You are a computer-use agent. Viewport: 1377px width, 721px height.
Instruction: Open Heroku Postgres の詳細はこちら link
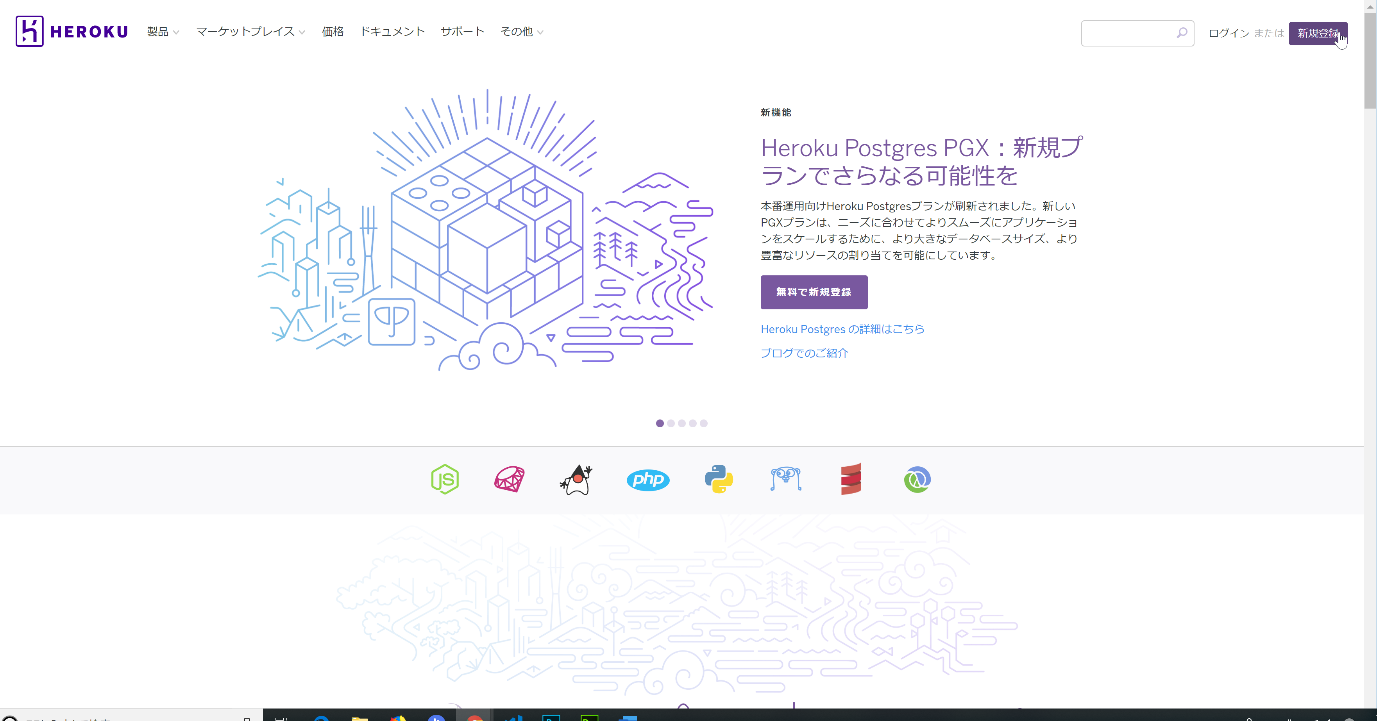(x=843, y=329)
